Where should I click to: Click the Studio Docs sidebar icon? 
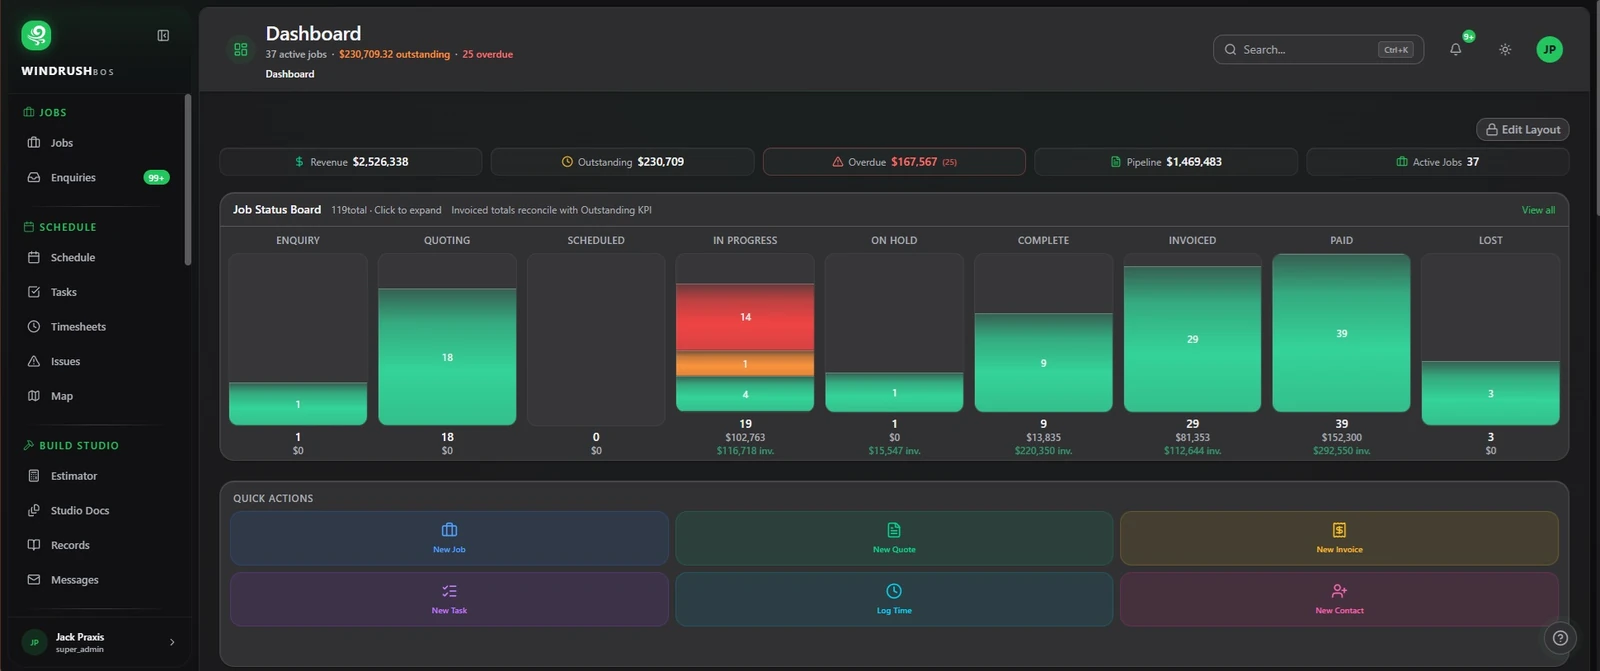[x=34, y=511]
